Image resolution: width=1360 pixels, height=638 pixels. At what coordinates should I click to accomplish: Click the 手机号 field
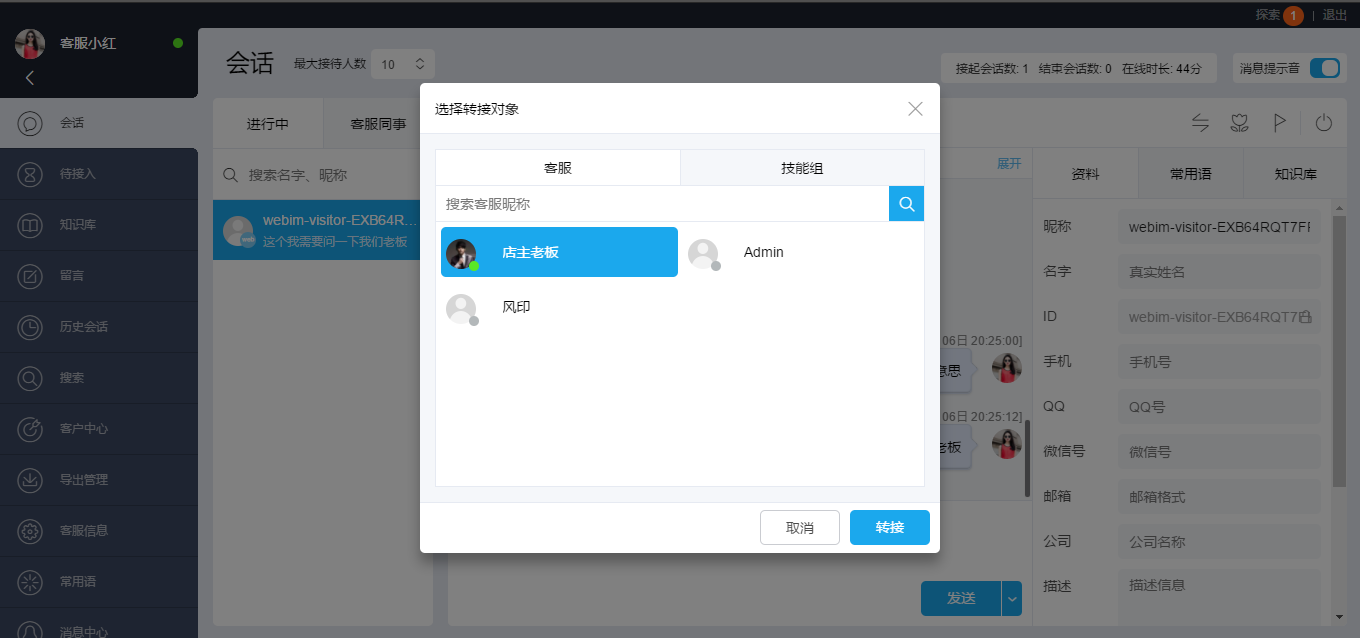[1219, 362]
